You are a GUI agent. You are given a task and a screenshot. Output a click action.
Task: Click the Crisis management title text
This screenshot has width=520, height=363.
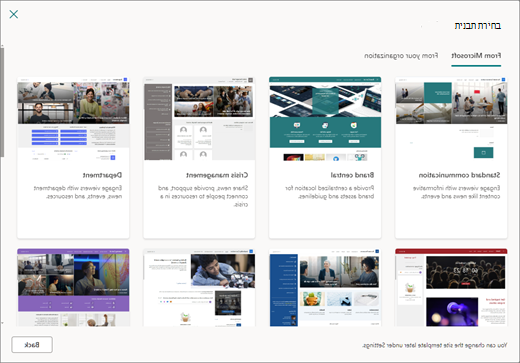(217, 175)
